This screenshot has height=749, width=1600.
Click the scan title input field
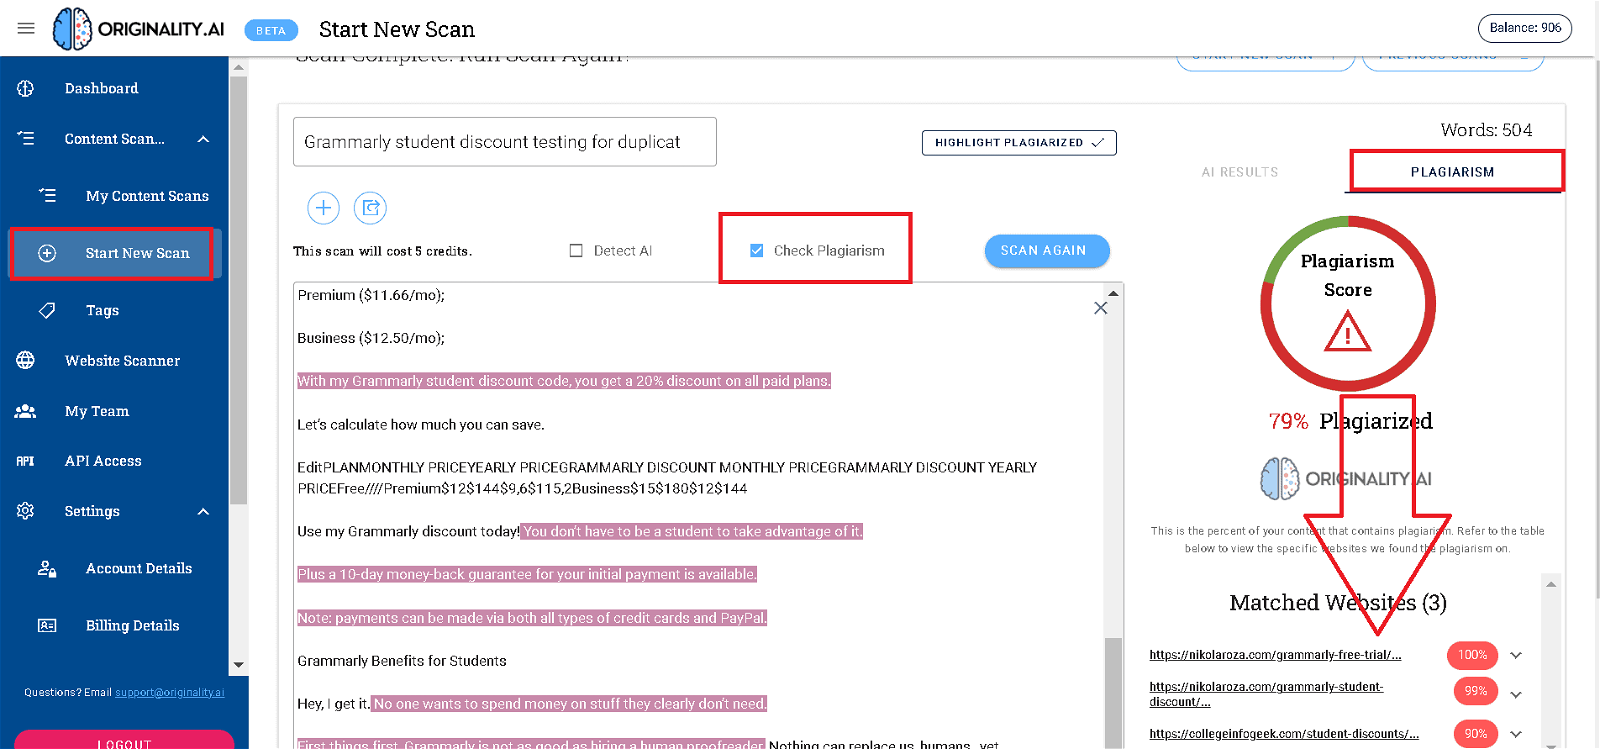pyautogui.click(x=505, y=142)
